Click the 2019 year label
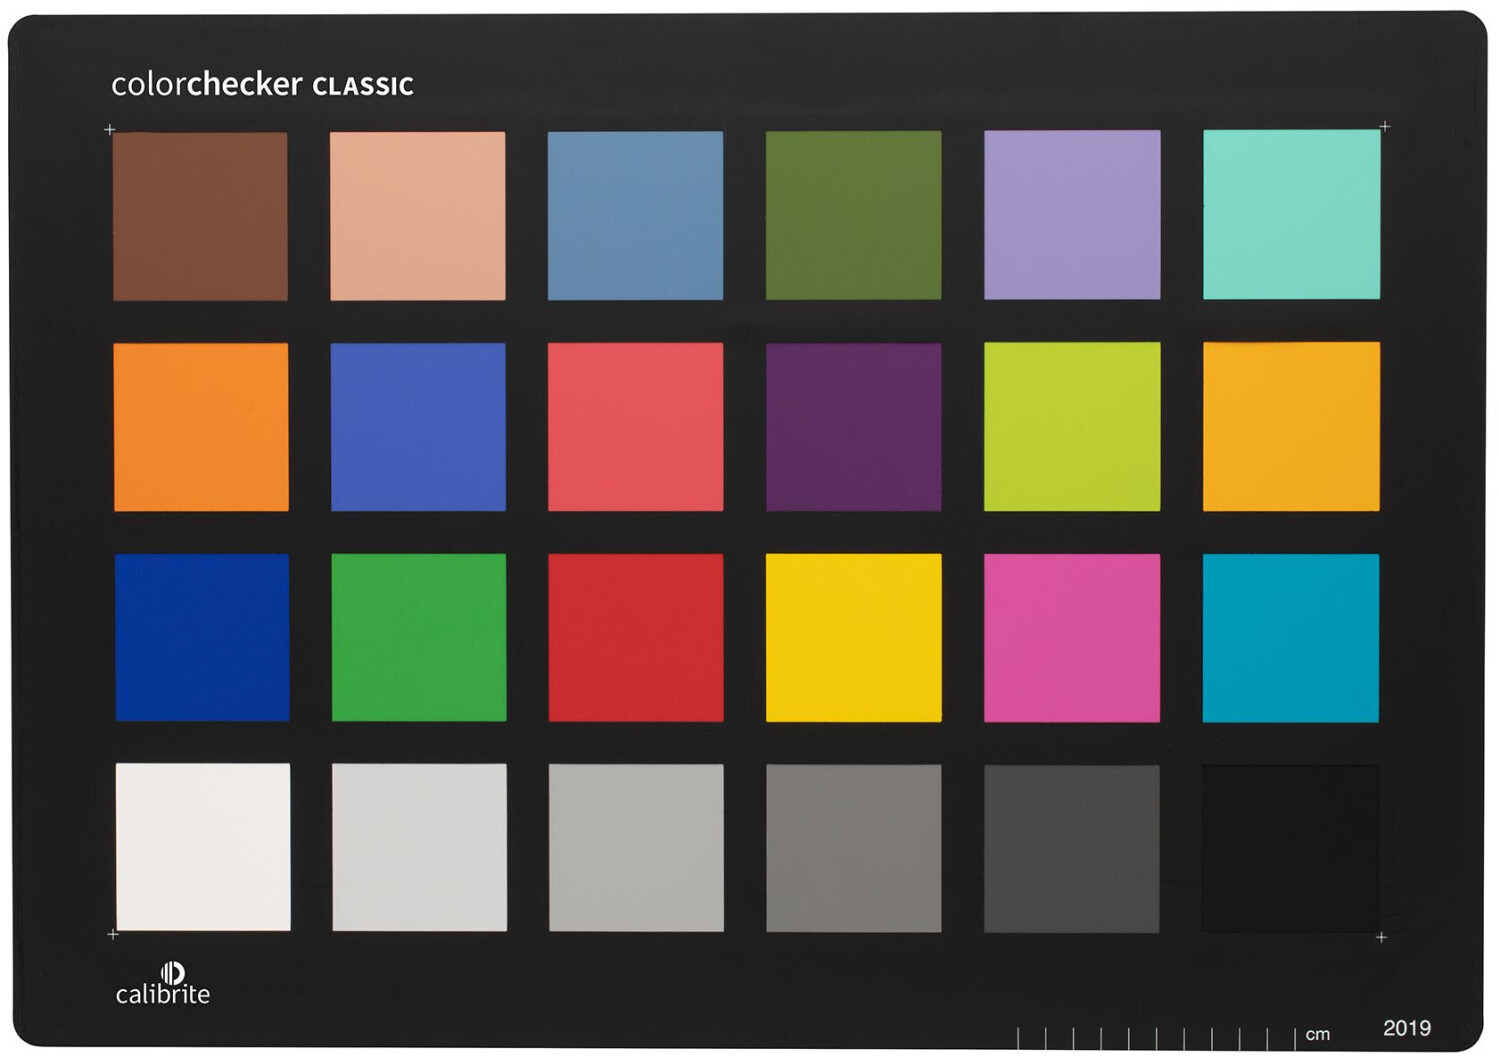Viewport: 1500px width, 1057px height. [1406, 1028]
